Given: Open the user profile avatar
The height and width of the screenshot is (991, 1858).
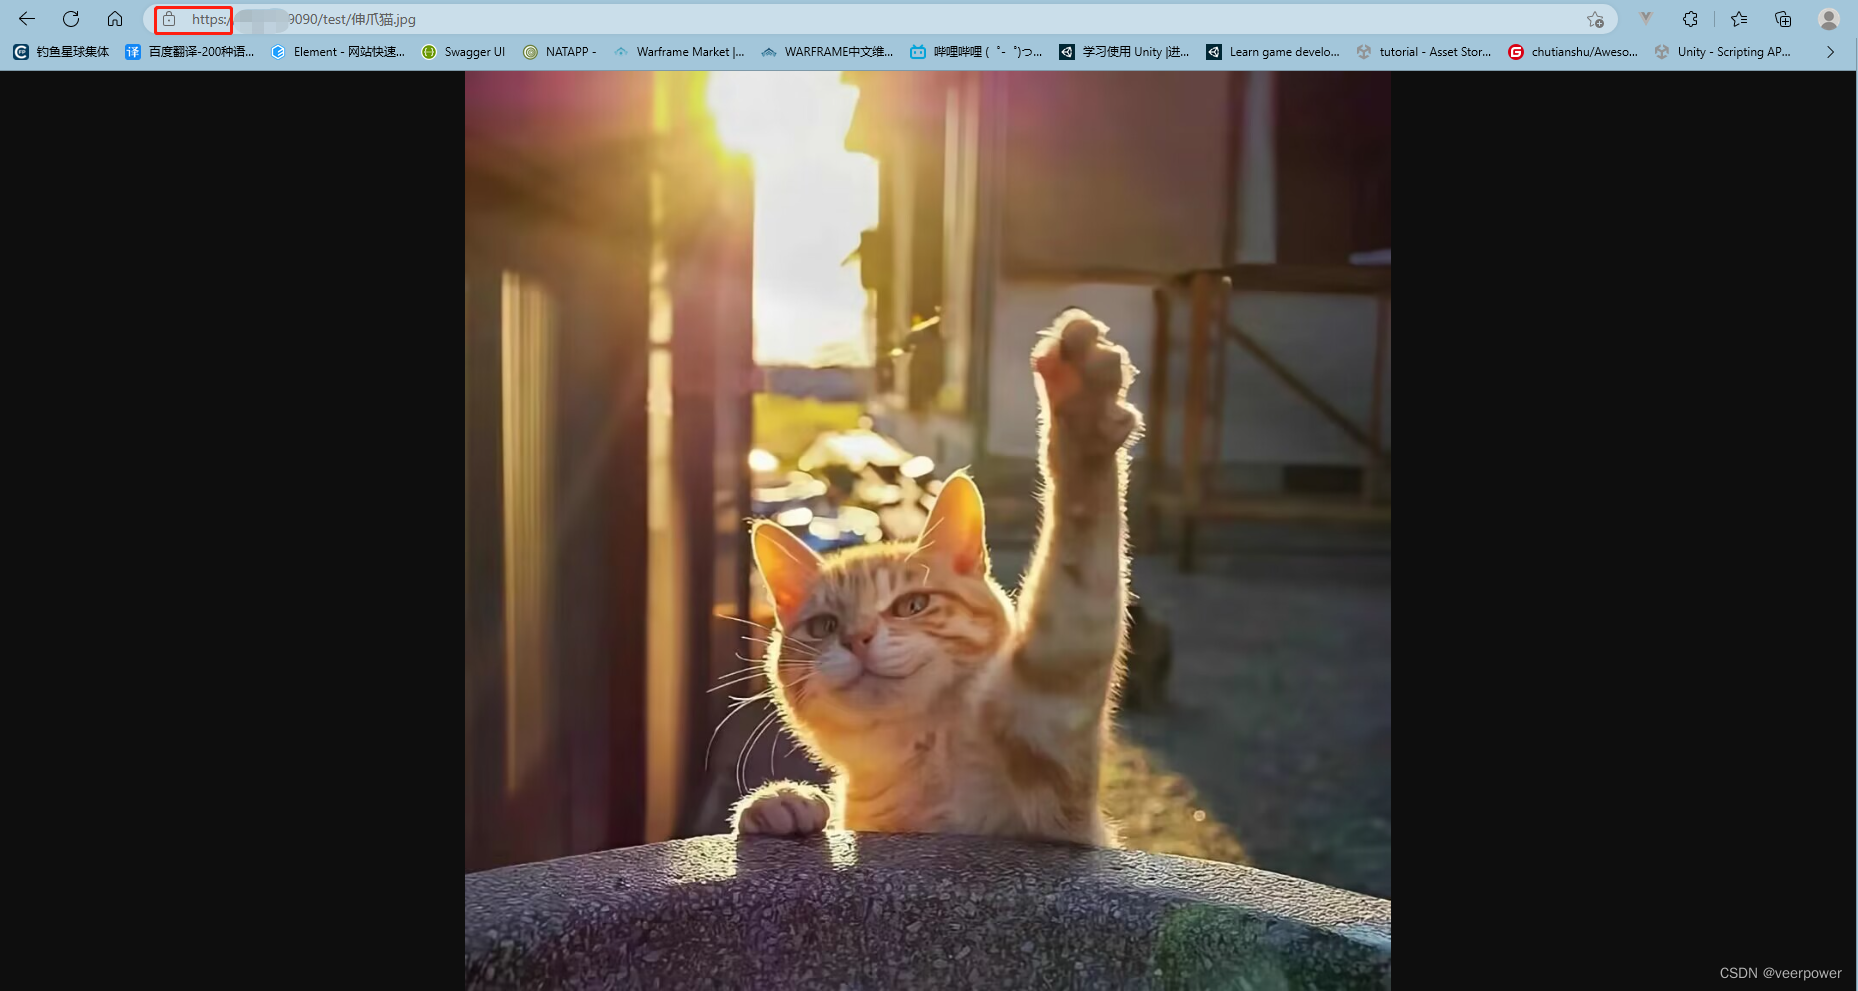Looking at the screenshot, I should 1829,19.
